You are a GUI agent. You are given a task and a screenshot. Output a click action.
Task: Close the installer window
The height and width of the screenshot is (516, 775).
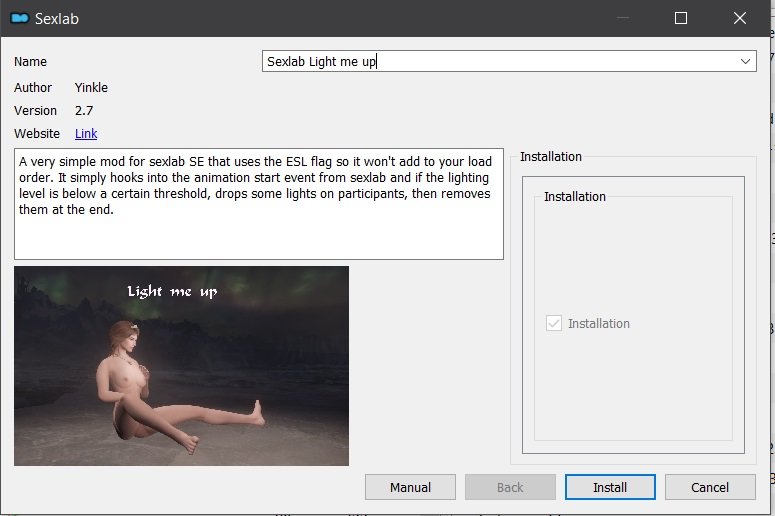(740, 18)
